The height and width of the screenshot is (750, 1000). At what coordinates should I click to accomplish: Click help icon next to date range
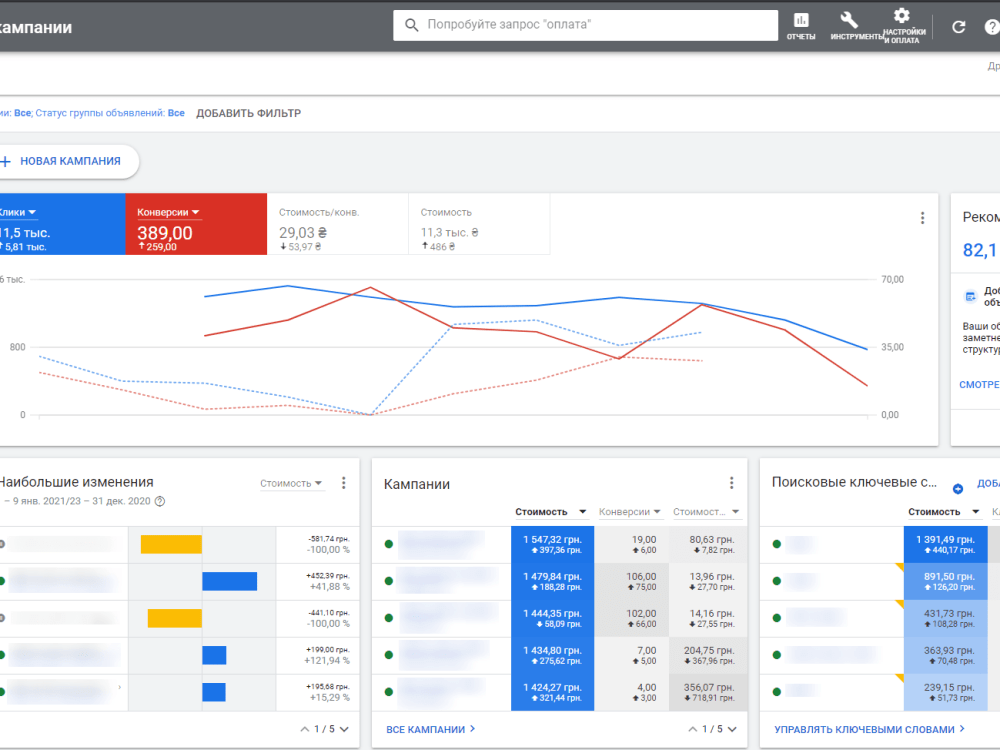[160, 501]
